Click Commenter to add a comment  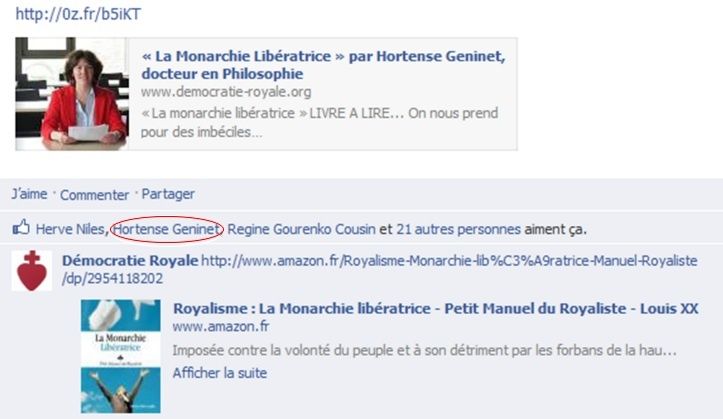click(95, 195)
